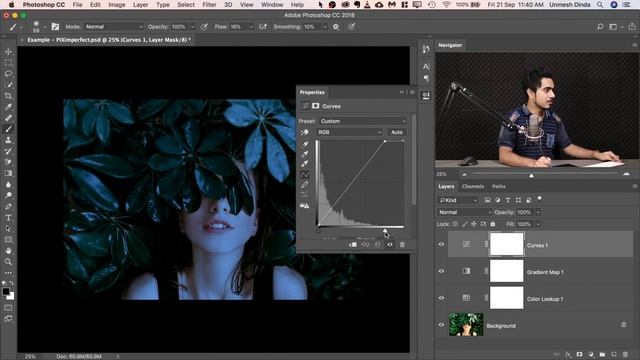Viewport: 640px width, 360px height.
Task: Open the Layers Opacity dropdown arrow
Action: click(538, 212)
